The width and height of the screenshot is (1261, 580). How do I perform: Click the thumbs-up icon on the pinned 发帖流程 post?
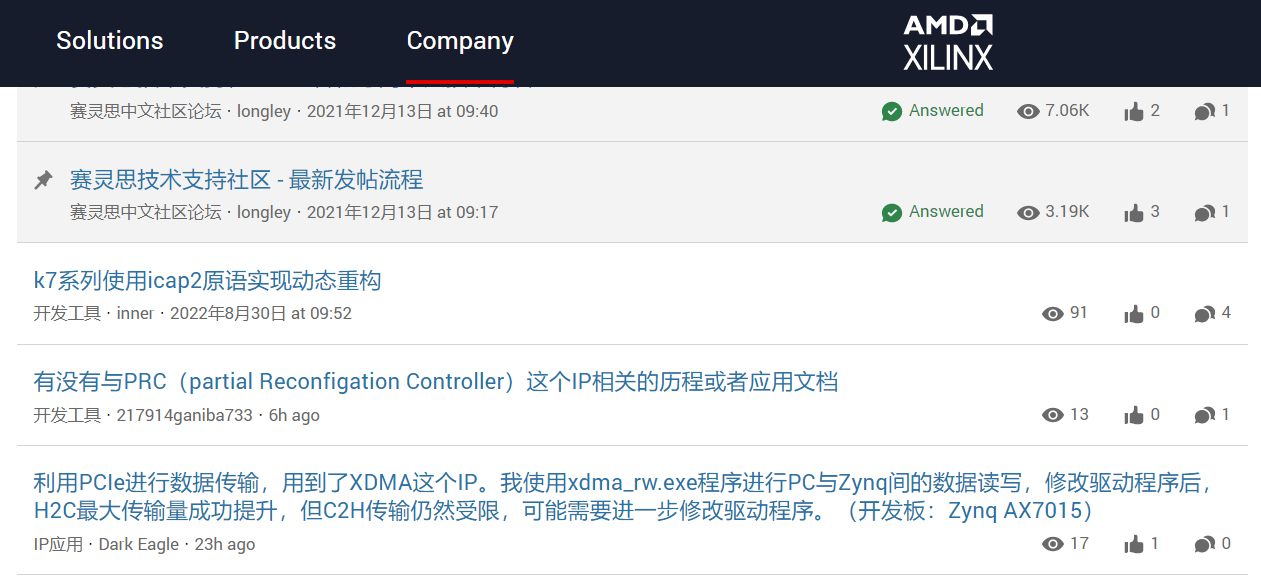1134,212
